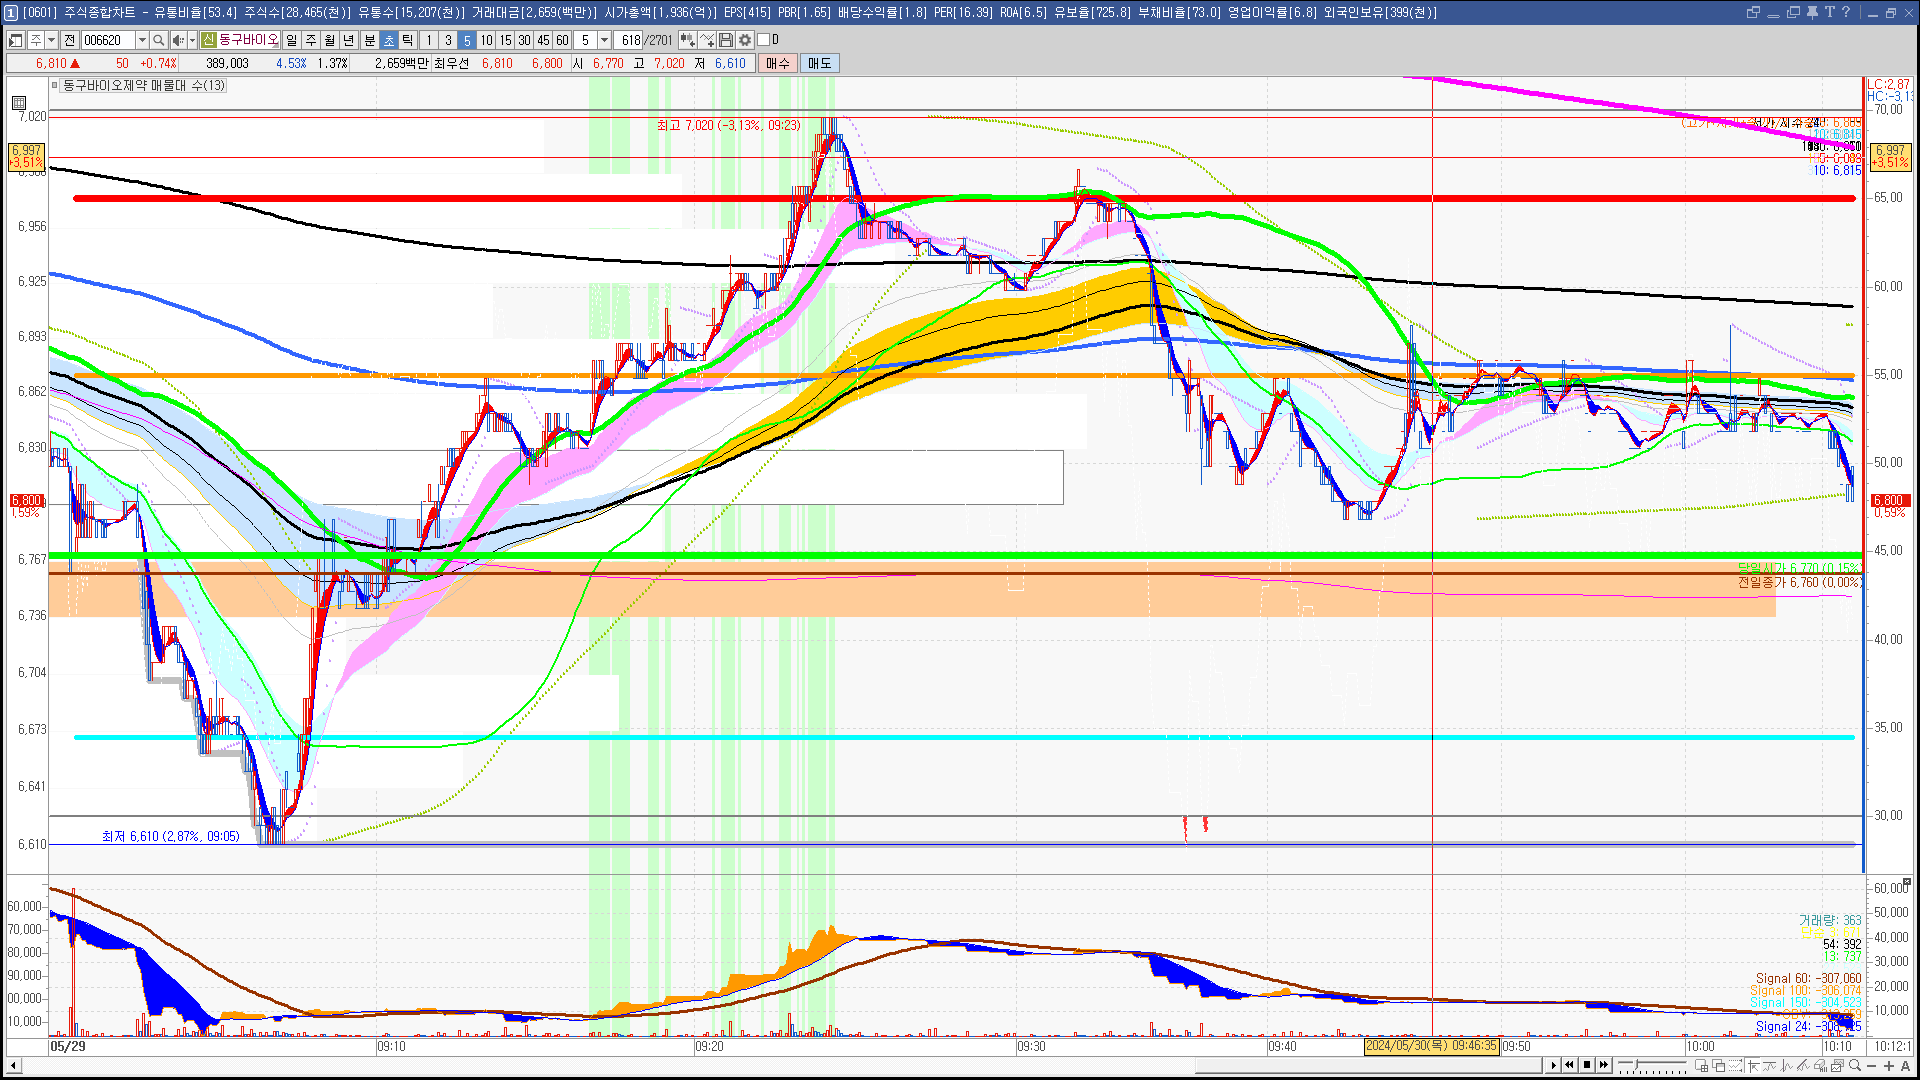This screenshot has width=1920, height=1080.
Task: Click the speaker sound icon in toolbar
Action: coord(177,40)
